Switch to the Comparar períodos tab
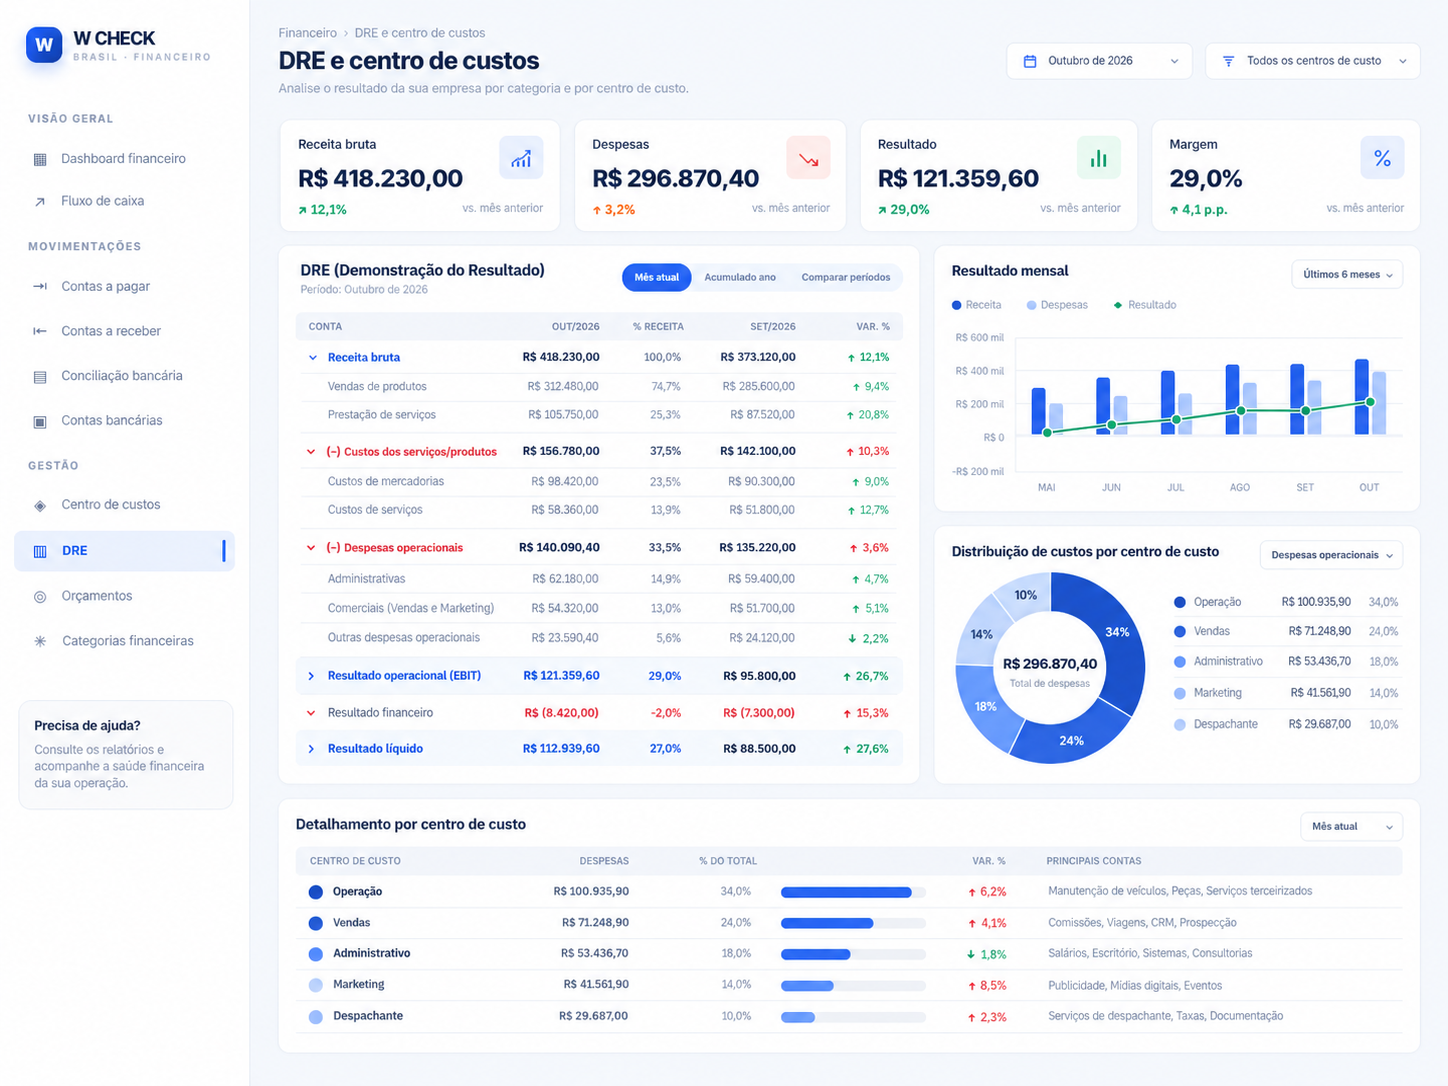1448x1086 pixels. pos(846,277)
